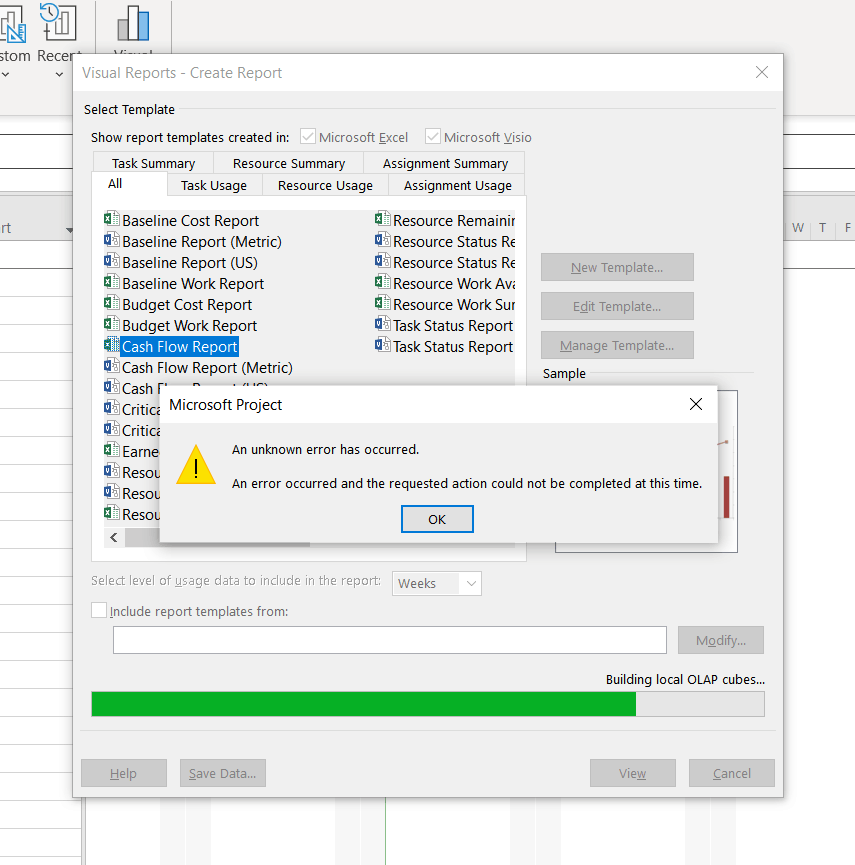Click the Manage Template button
This screenshot has height=865, width=855.
(617, 345)
